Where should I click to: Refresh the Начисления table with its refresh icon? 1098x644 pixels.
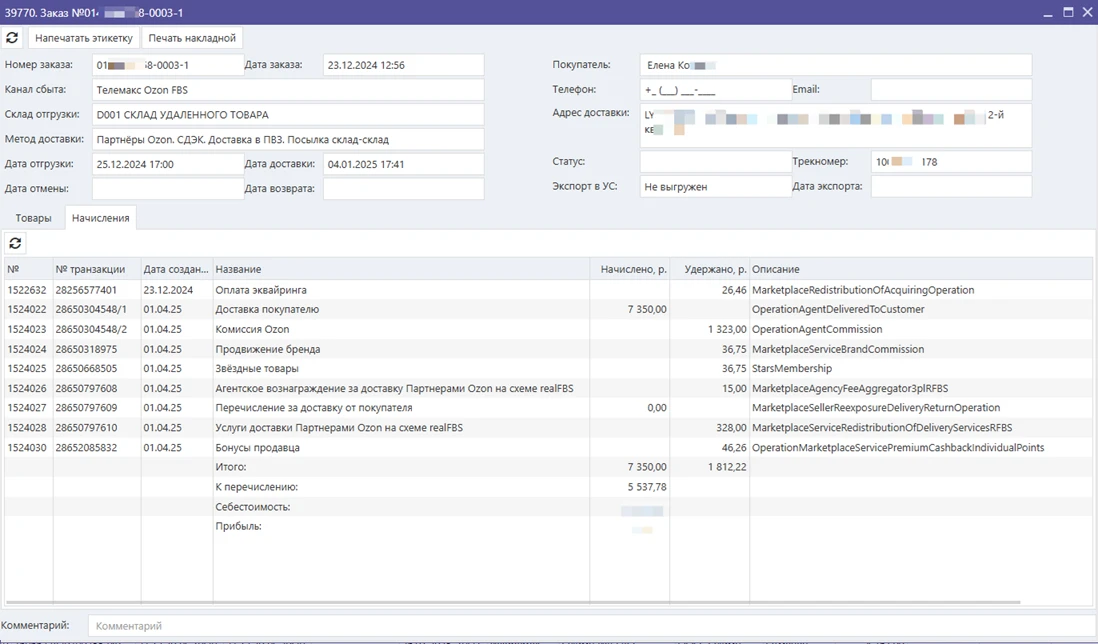(14, 243)
